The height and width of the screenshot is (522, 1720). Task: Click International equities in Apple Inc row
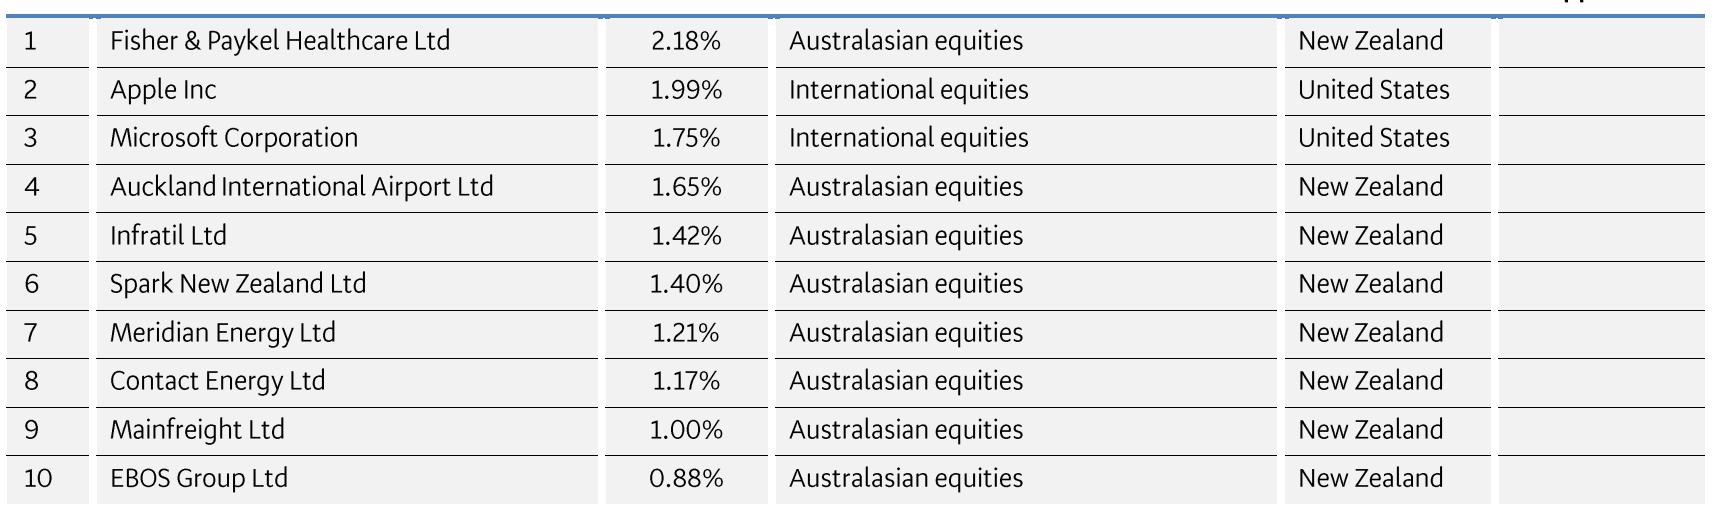pyautogui.click(x=908, y=90)
